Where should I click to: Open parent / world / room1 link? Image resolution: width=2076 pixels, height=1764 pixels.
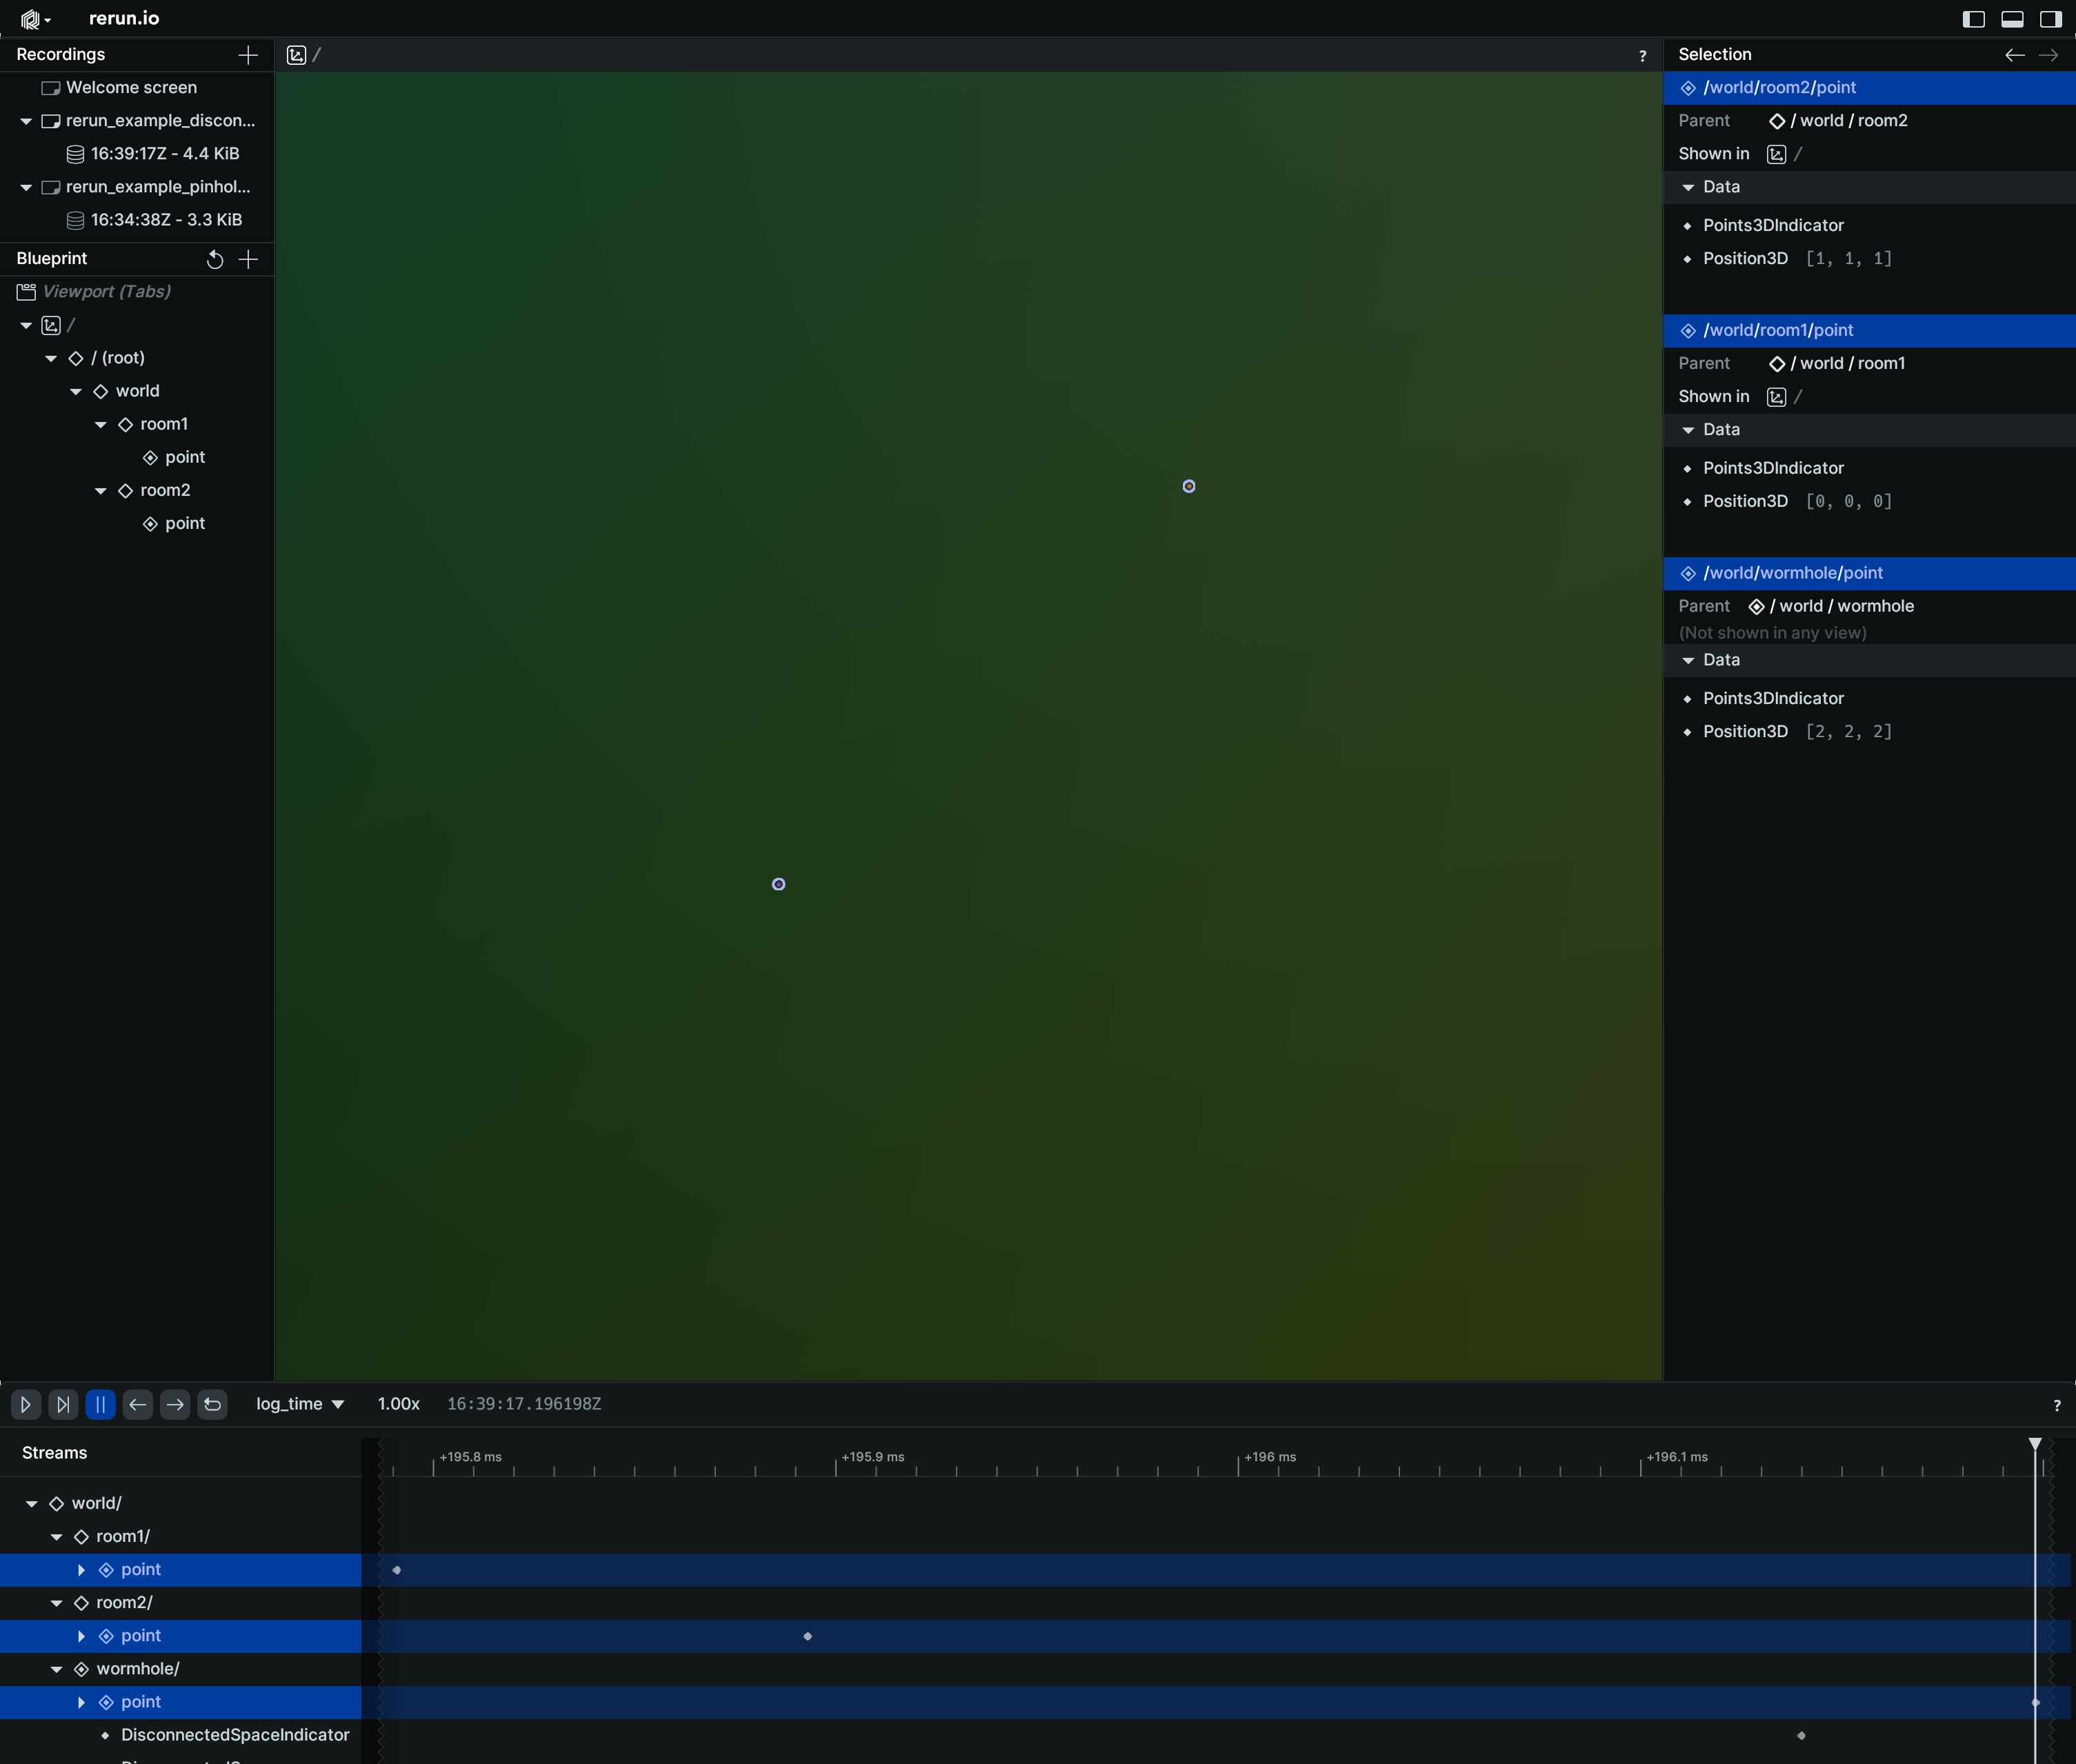1837,364
